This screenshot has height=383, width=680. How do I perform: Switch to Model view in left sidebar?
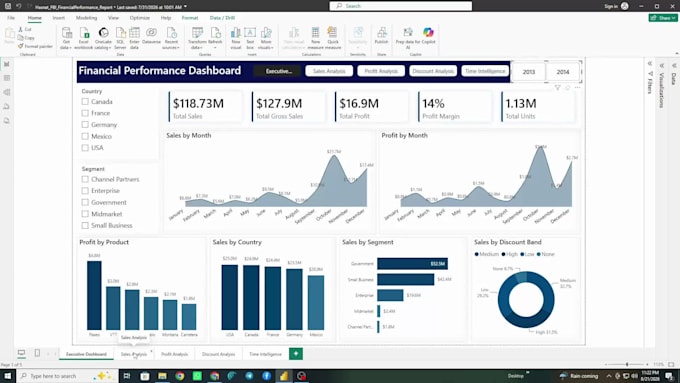[7, 92]
